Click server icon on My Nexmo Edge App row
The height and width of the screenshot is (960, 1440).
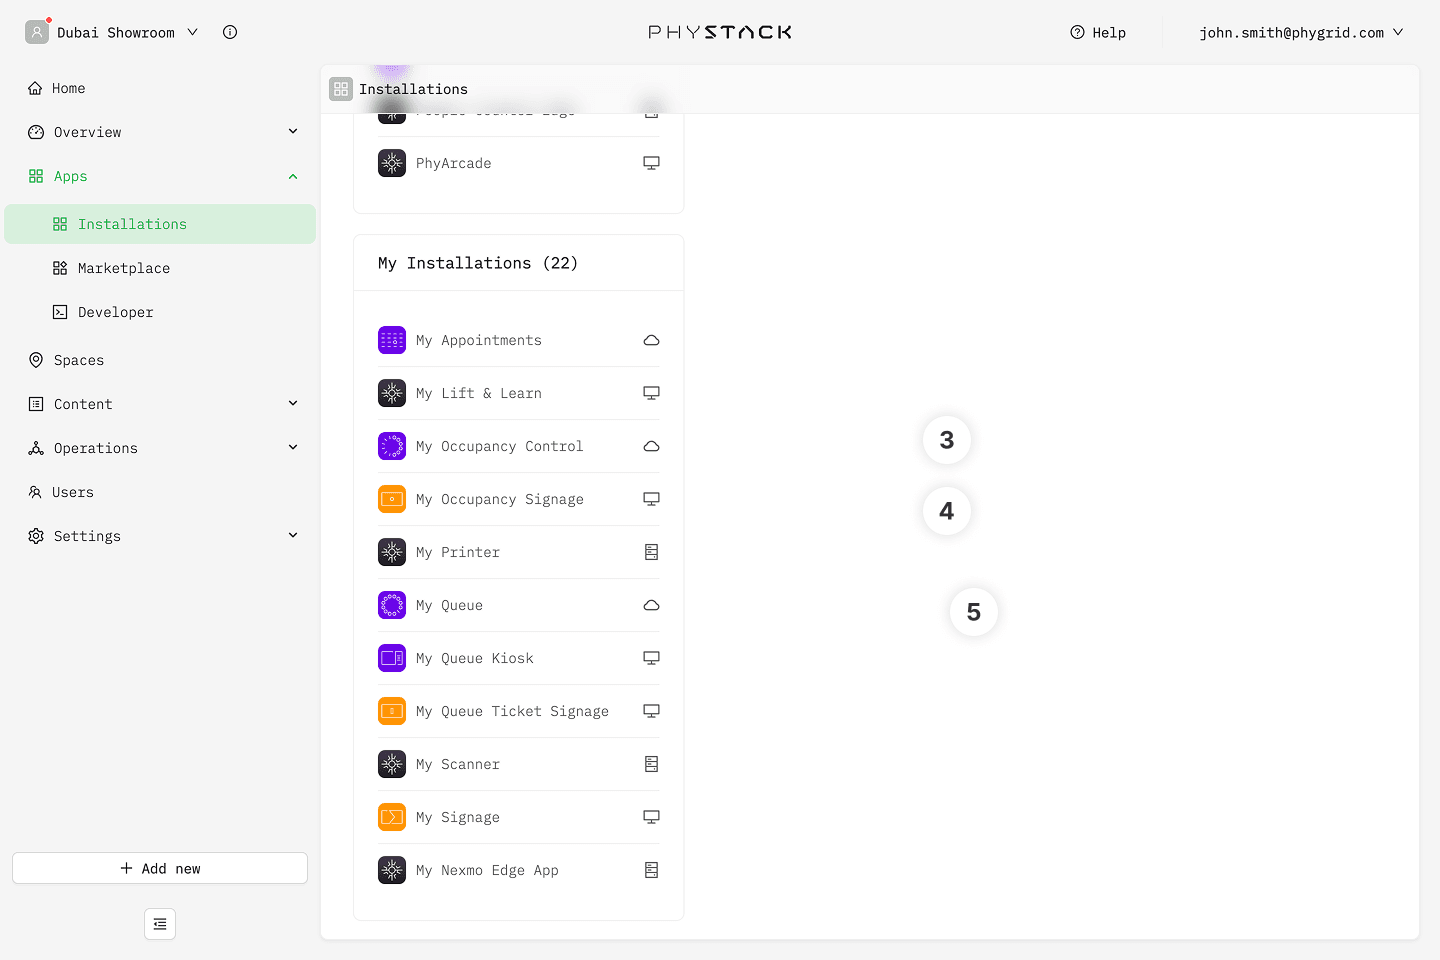651,870
